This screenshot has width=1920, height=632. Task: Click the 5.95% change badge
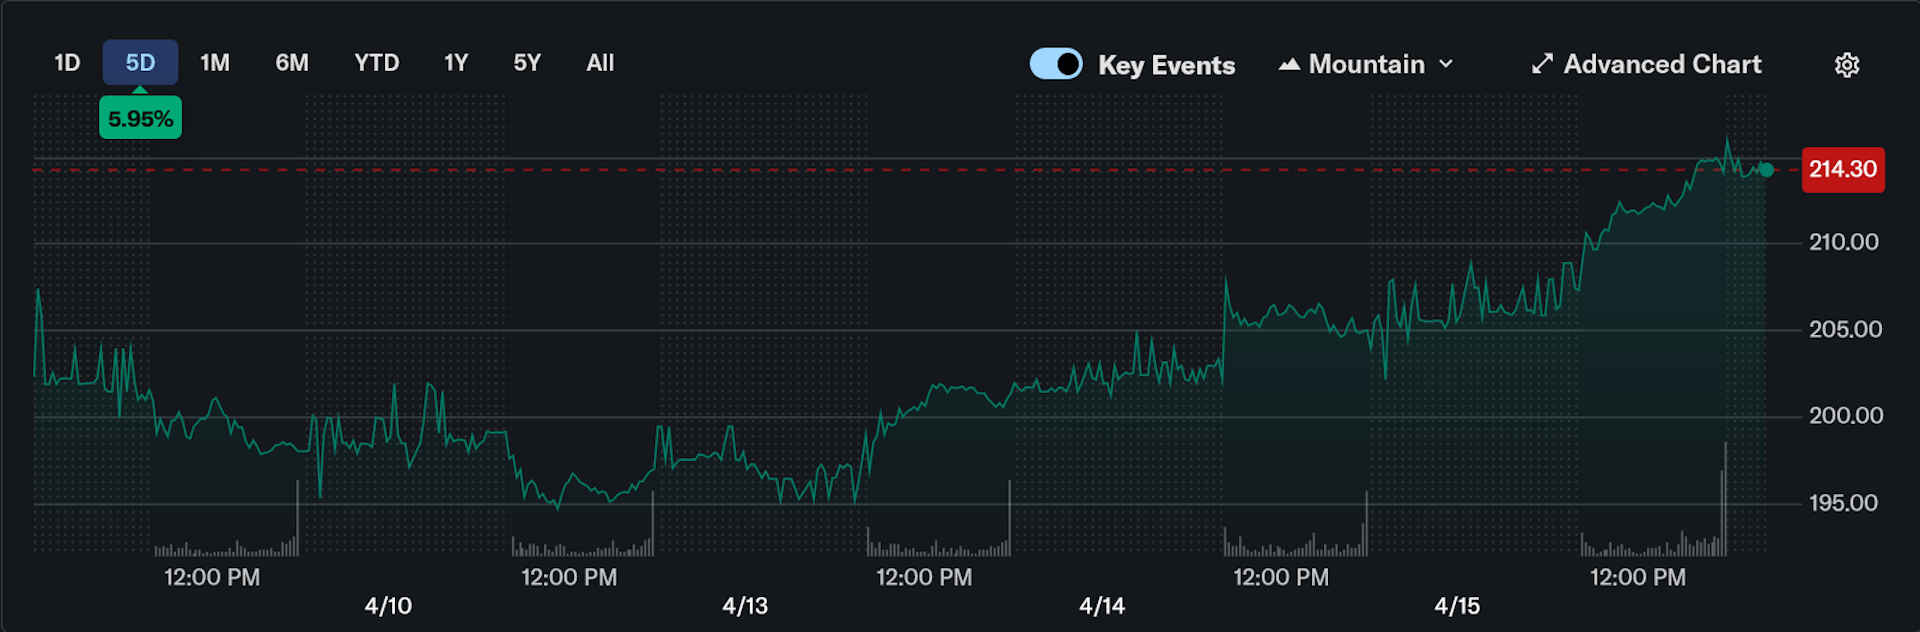(x=140, y=118)
